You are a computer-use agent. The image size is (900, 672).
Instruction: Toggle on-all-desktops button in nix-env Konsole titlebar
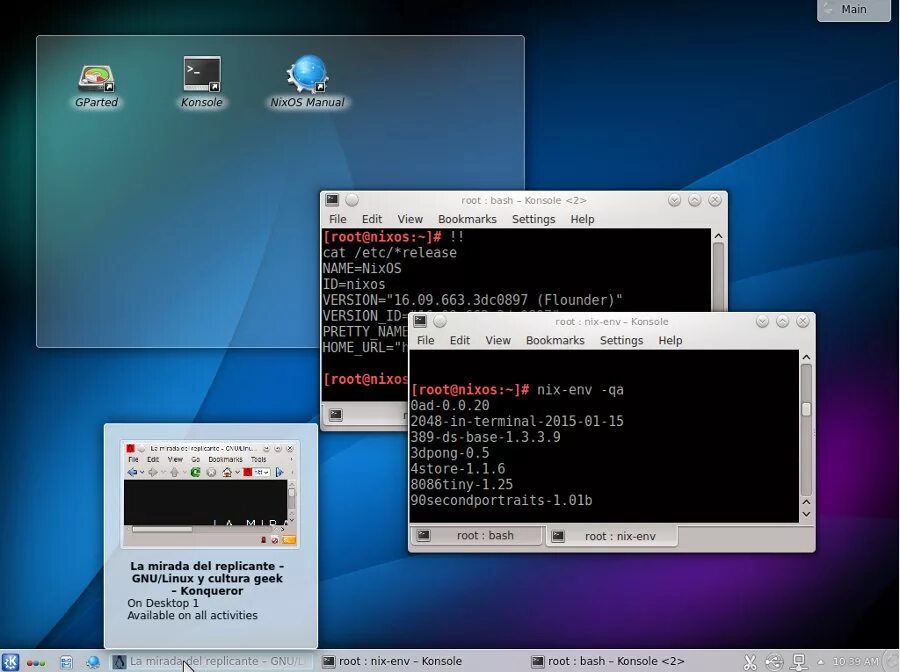[440, 321]
